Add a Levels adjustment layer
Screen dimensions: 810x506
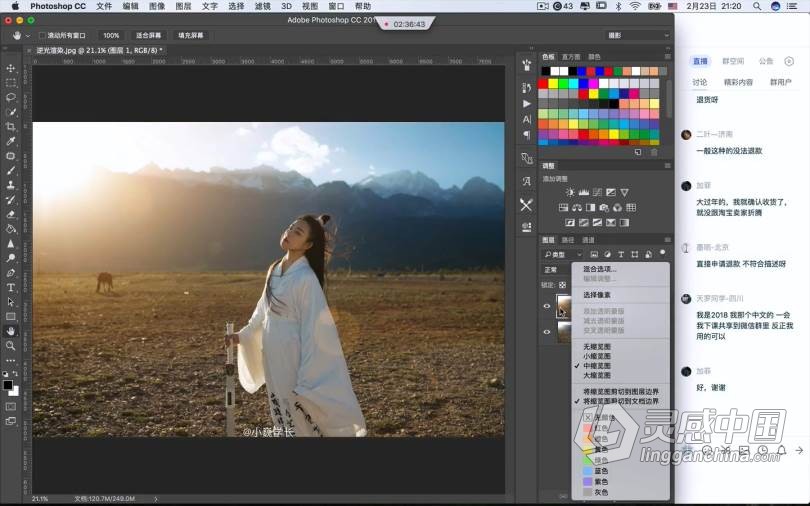point(584,192)
